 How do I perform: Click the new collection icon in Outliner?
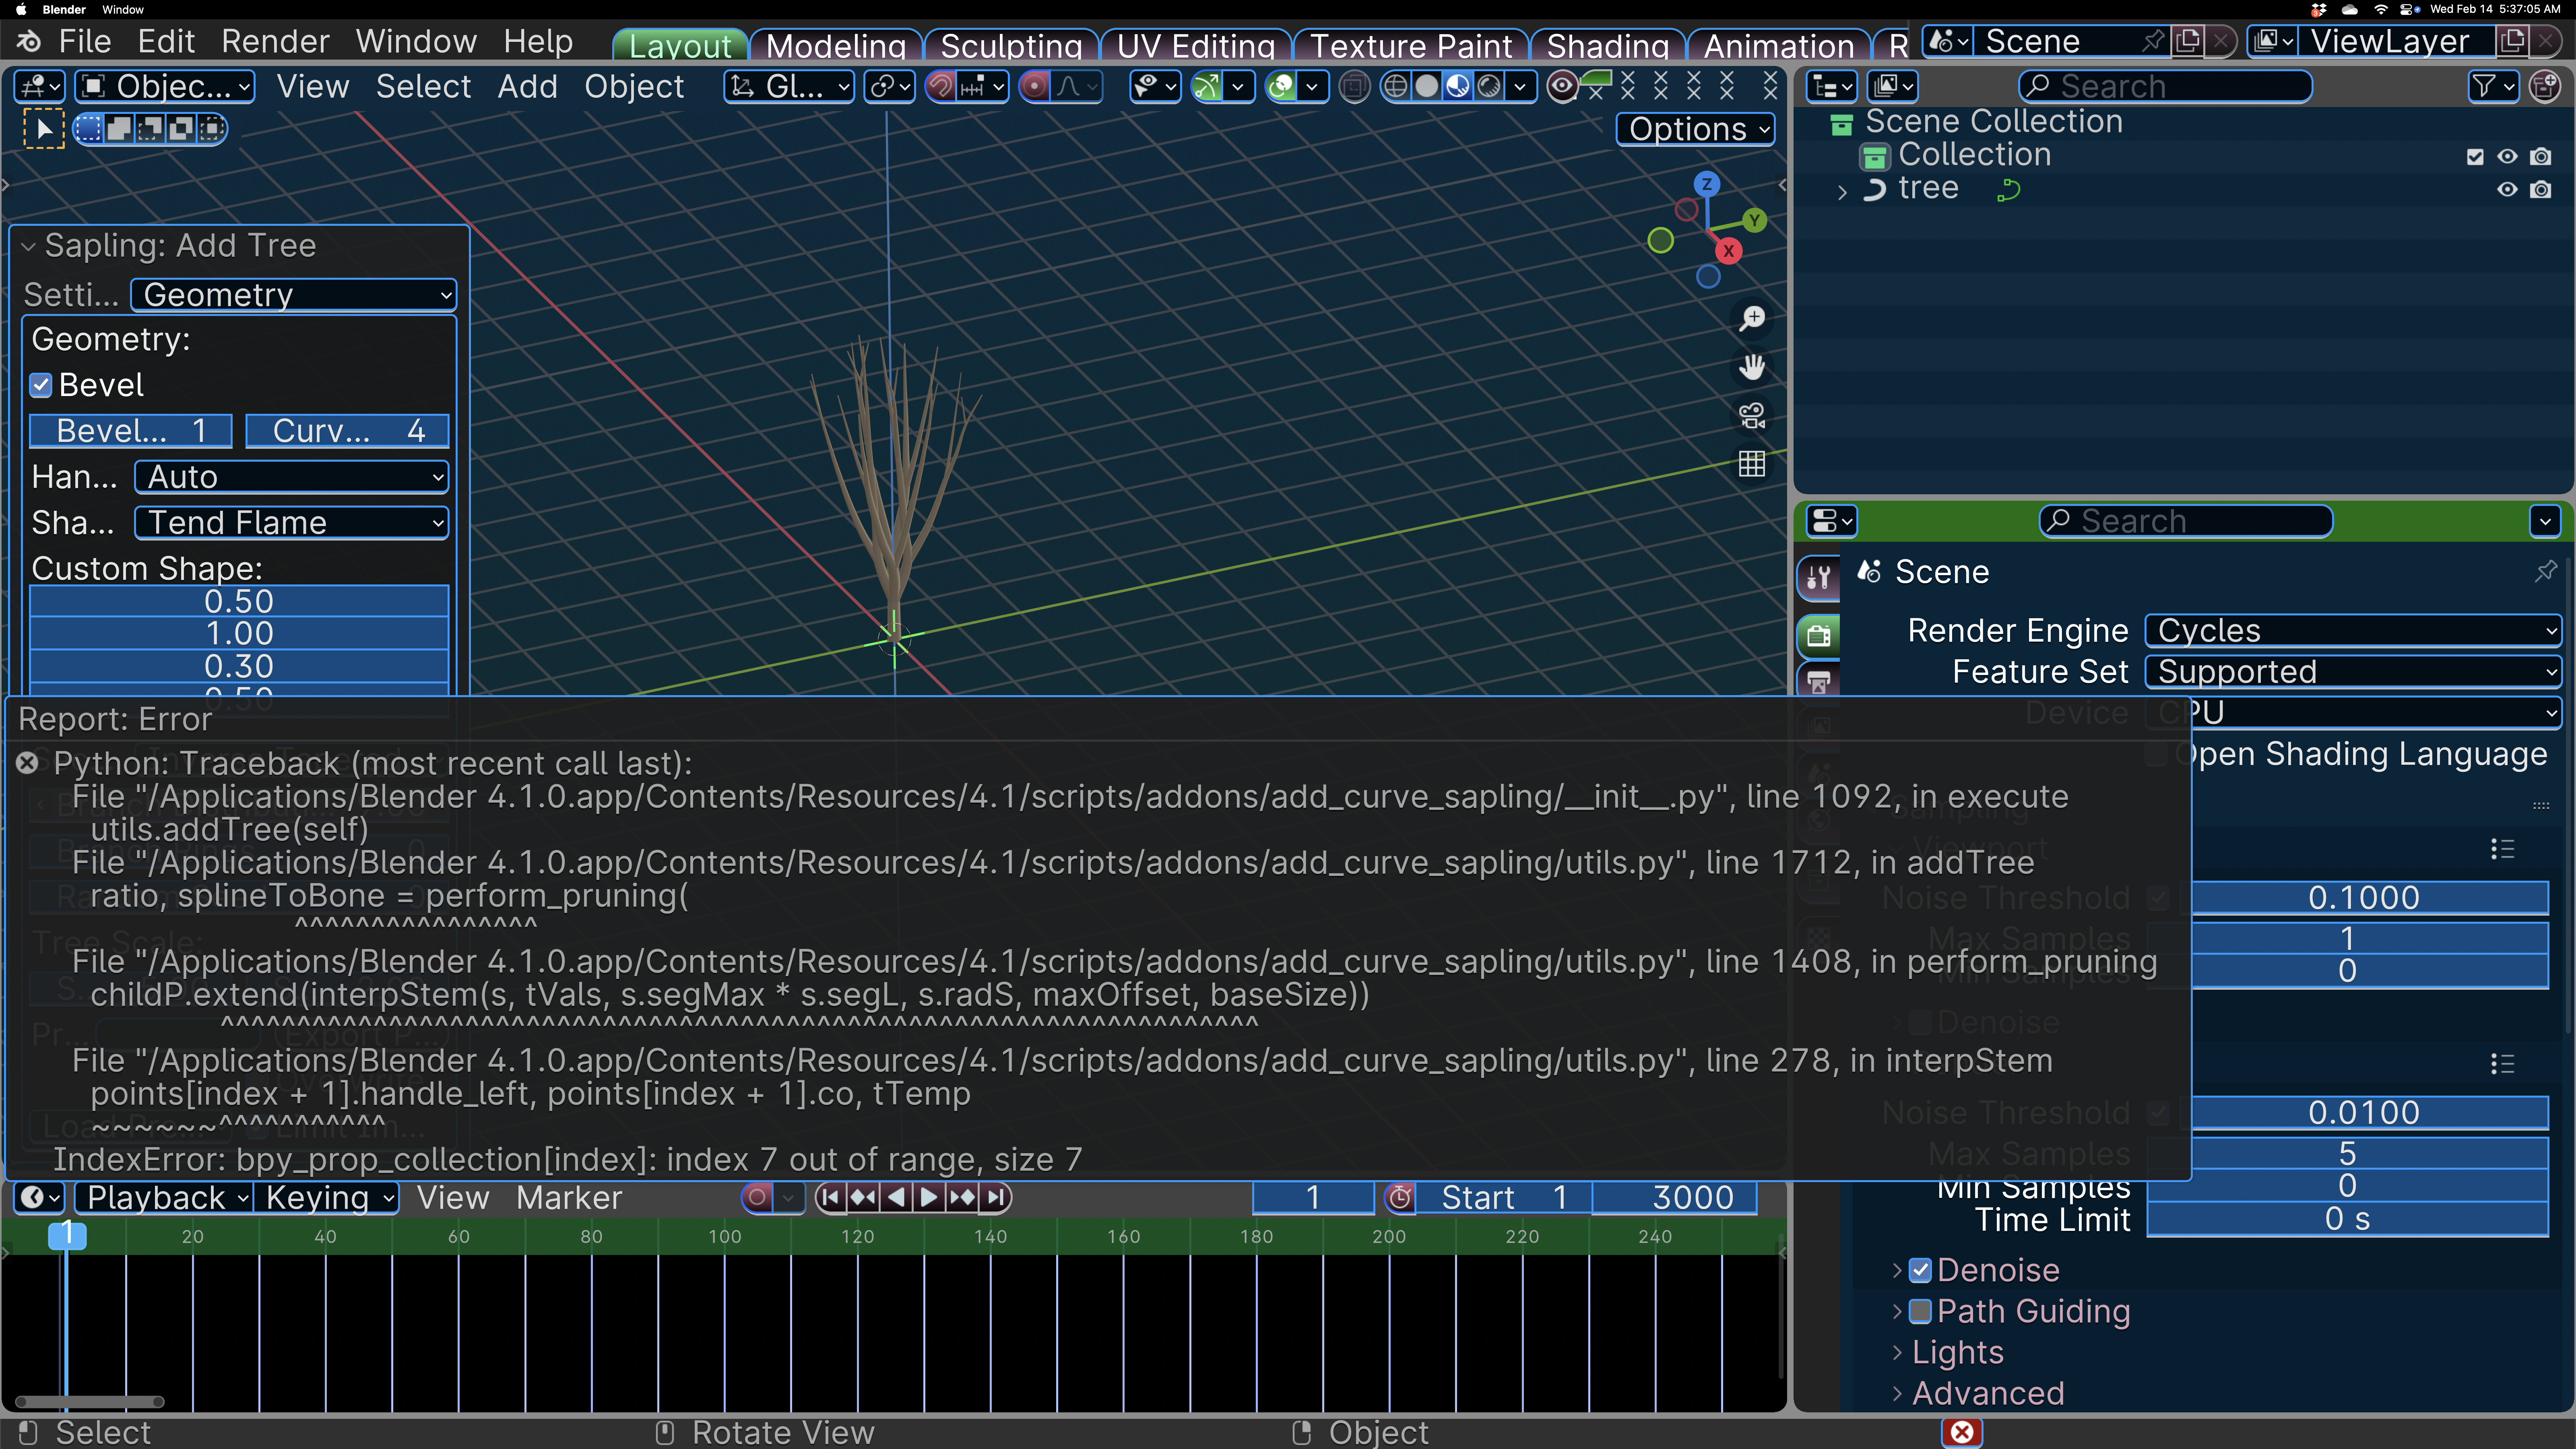(2545, 87)
